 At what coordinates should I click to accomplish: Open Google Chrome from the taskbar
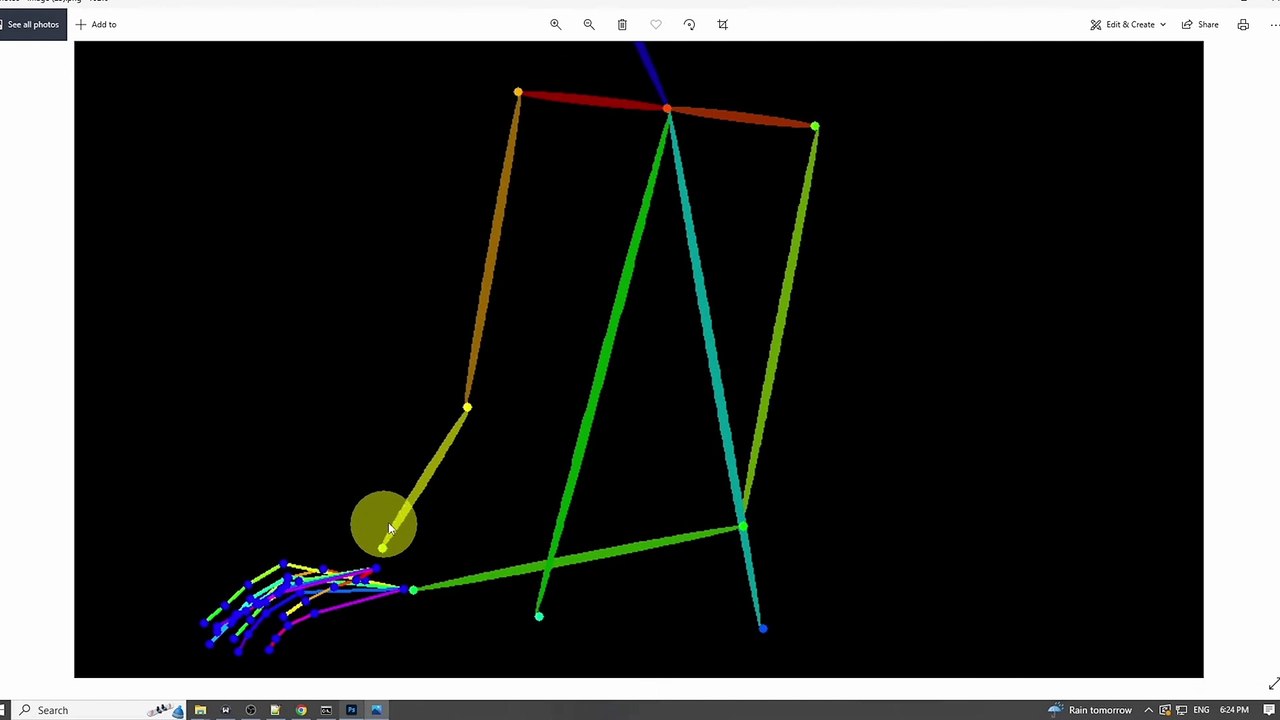301,710
